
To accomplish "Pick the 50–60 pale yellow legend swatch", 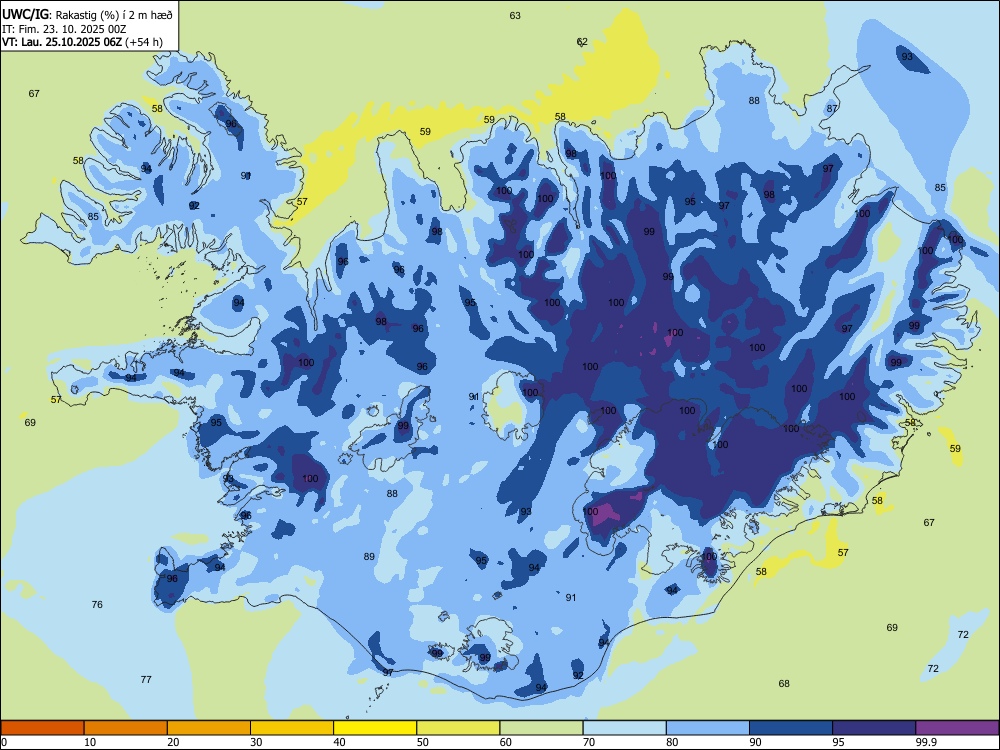I will pyautogui.click(x=458, y=728).
